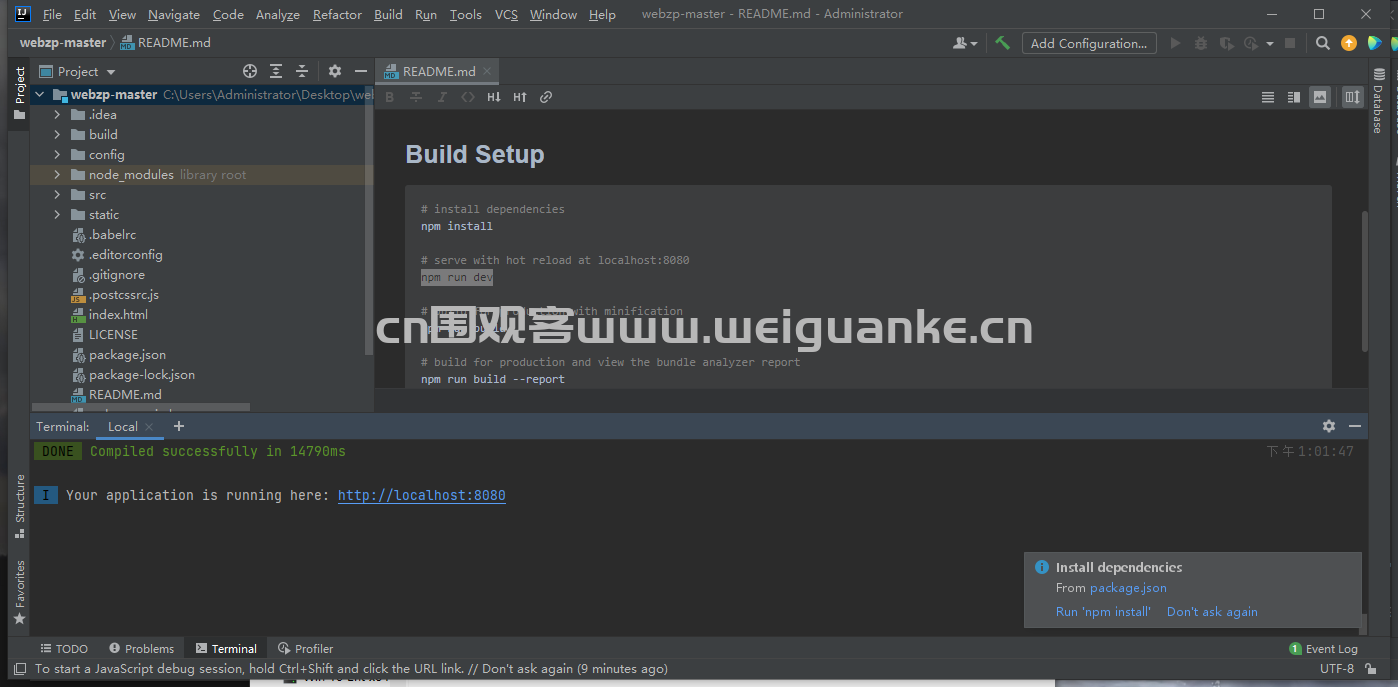Screen dimensions: 1398x687
Task: Click the Debug bug icon
Action: point(1201,43)
